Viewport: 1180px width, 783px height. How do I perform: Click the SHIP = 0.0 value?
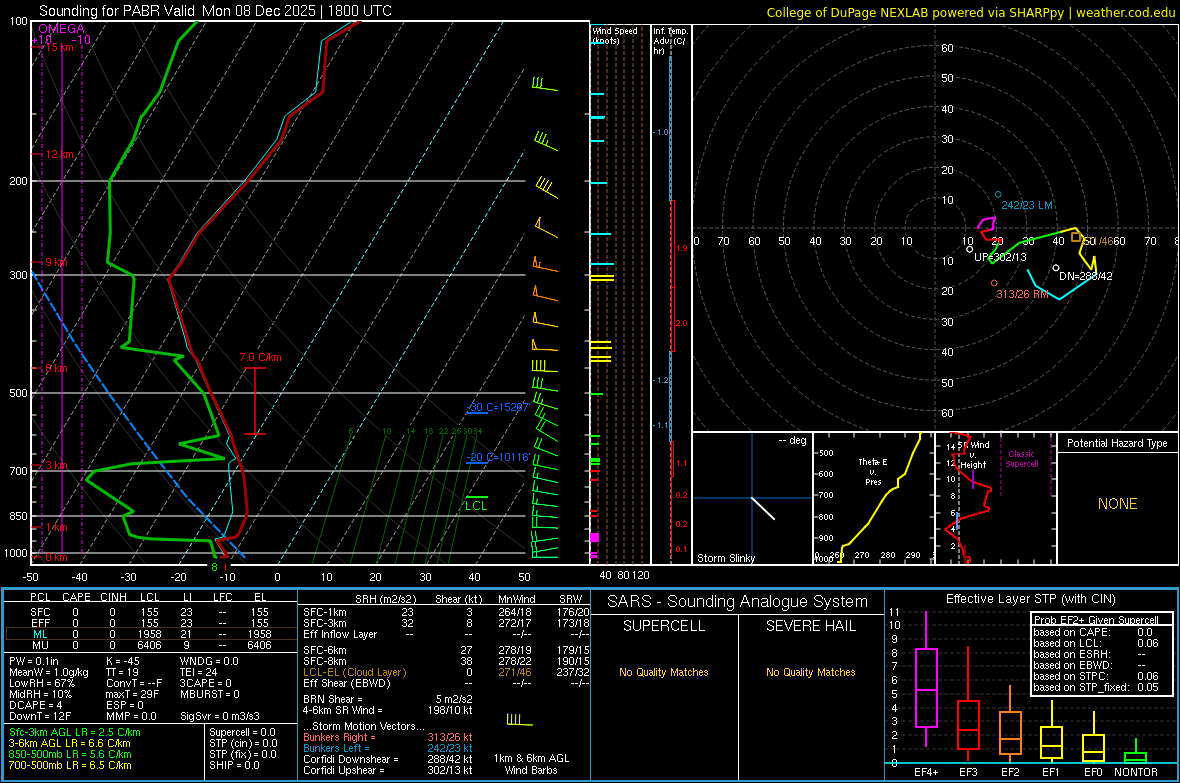tap(234, 765)
